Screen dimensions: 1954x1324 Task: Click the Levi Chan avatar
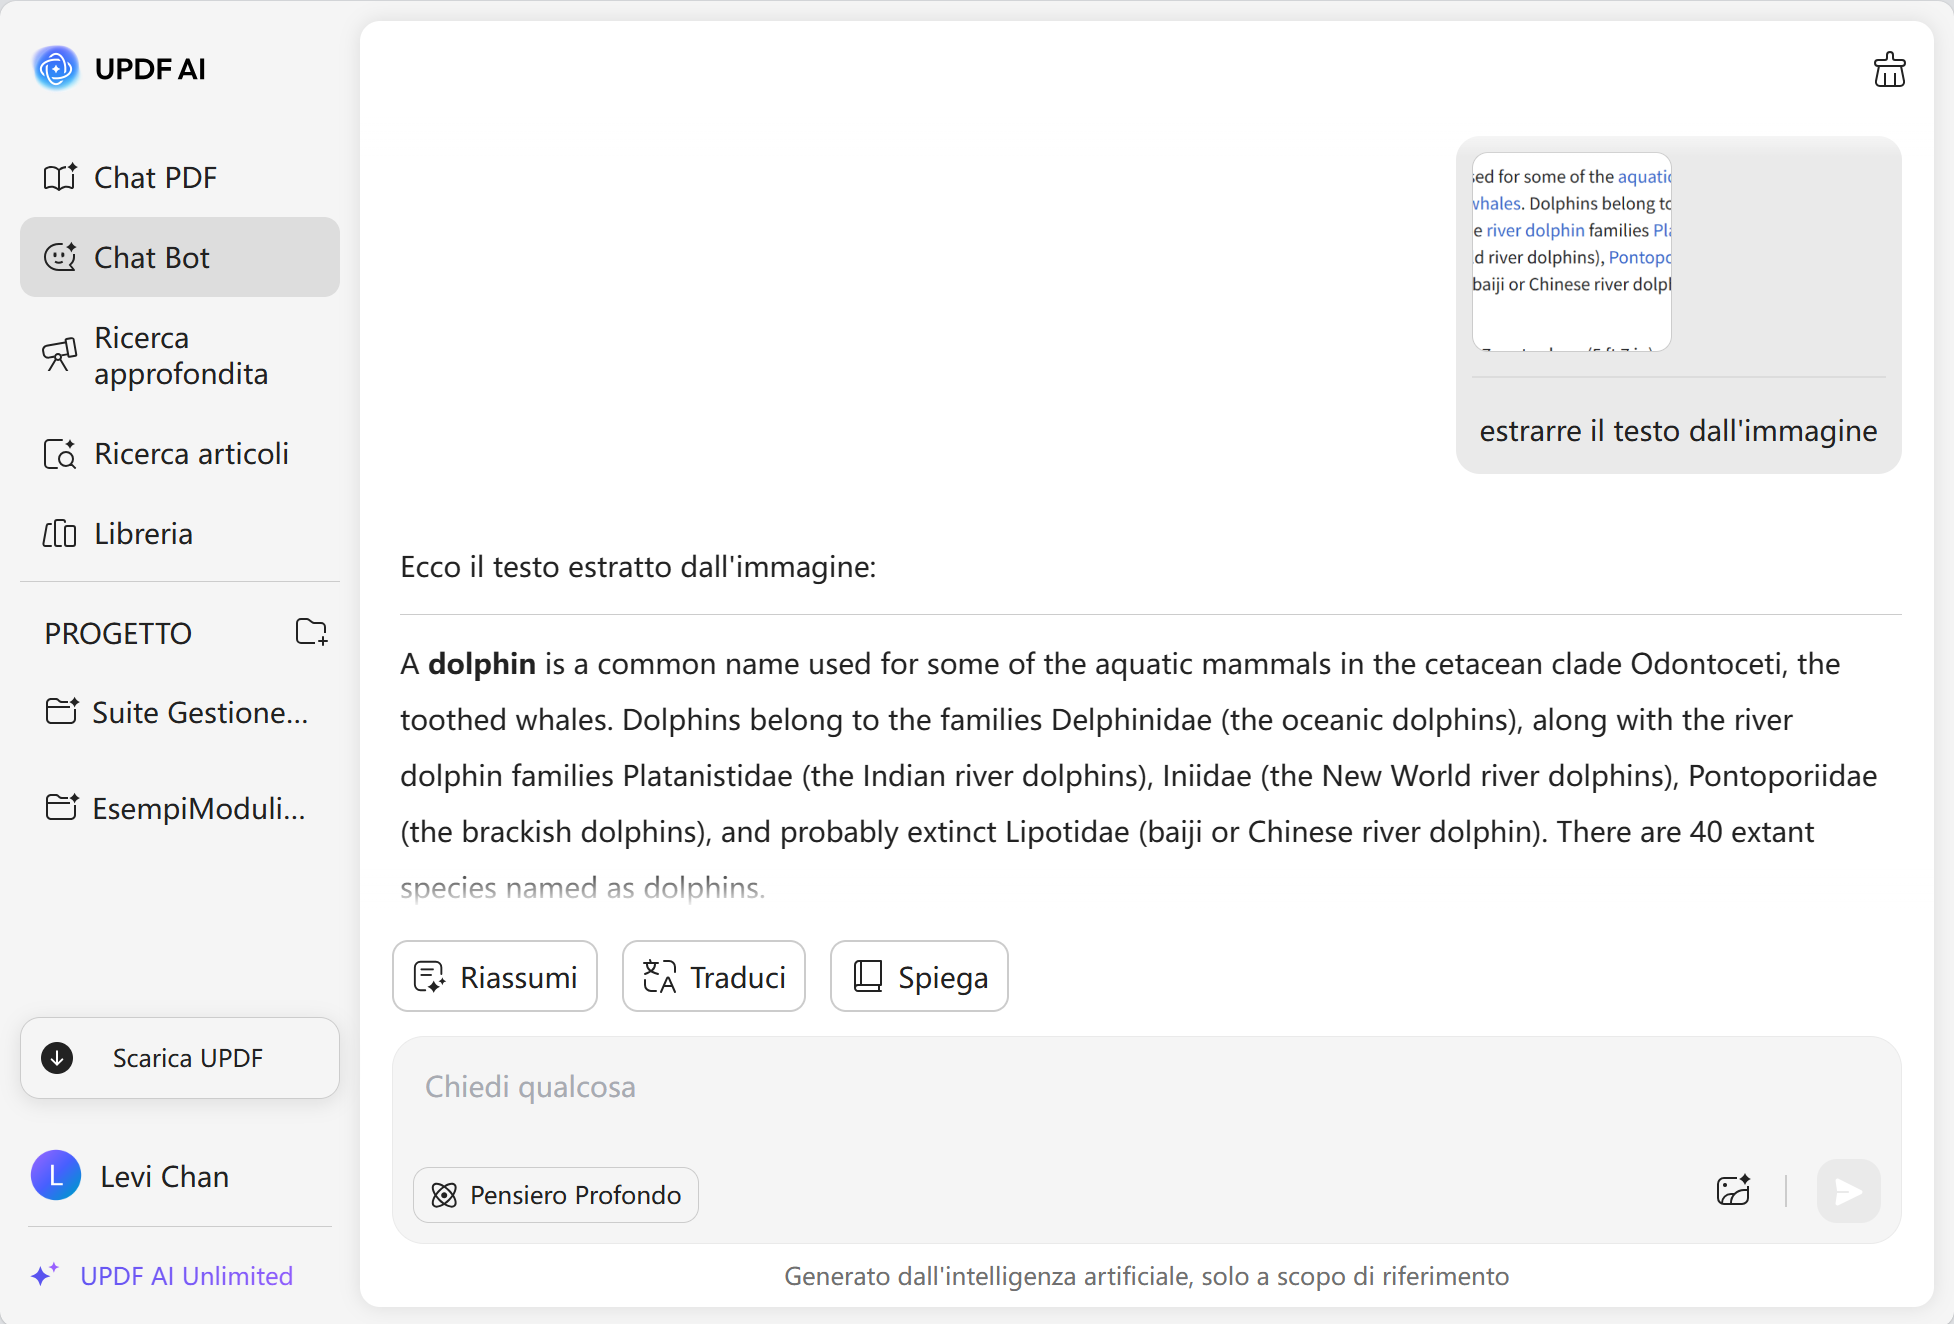56,1176
